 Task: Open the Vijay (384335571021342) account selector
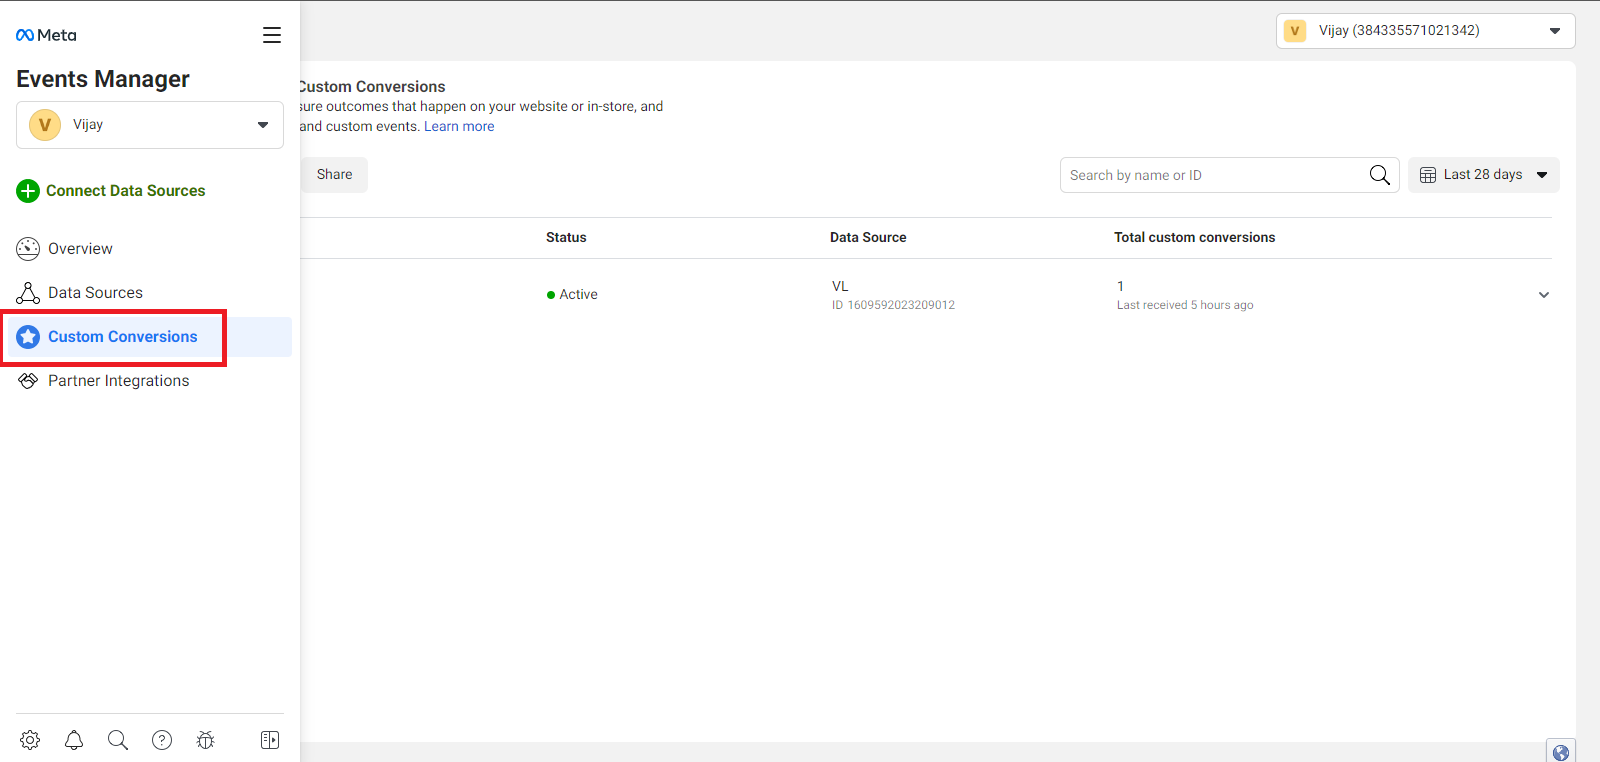point(1425,31)
